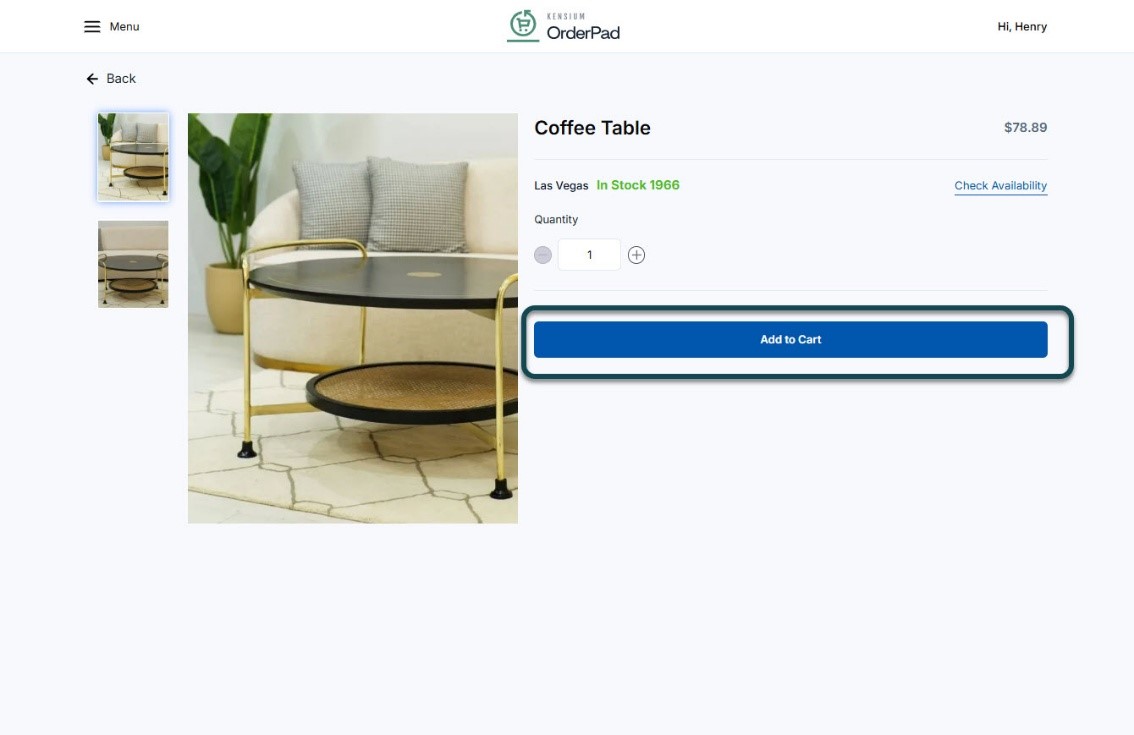Click the Coffee Table product title

[592, 128]
